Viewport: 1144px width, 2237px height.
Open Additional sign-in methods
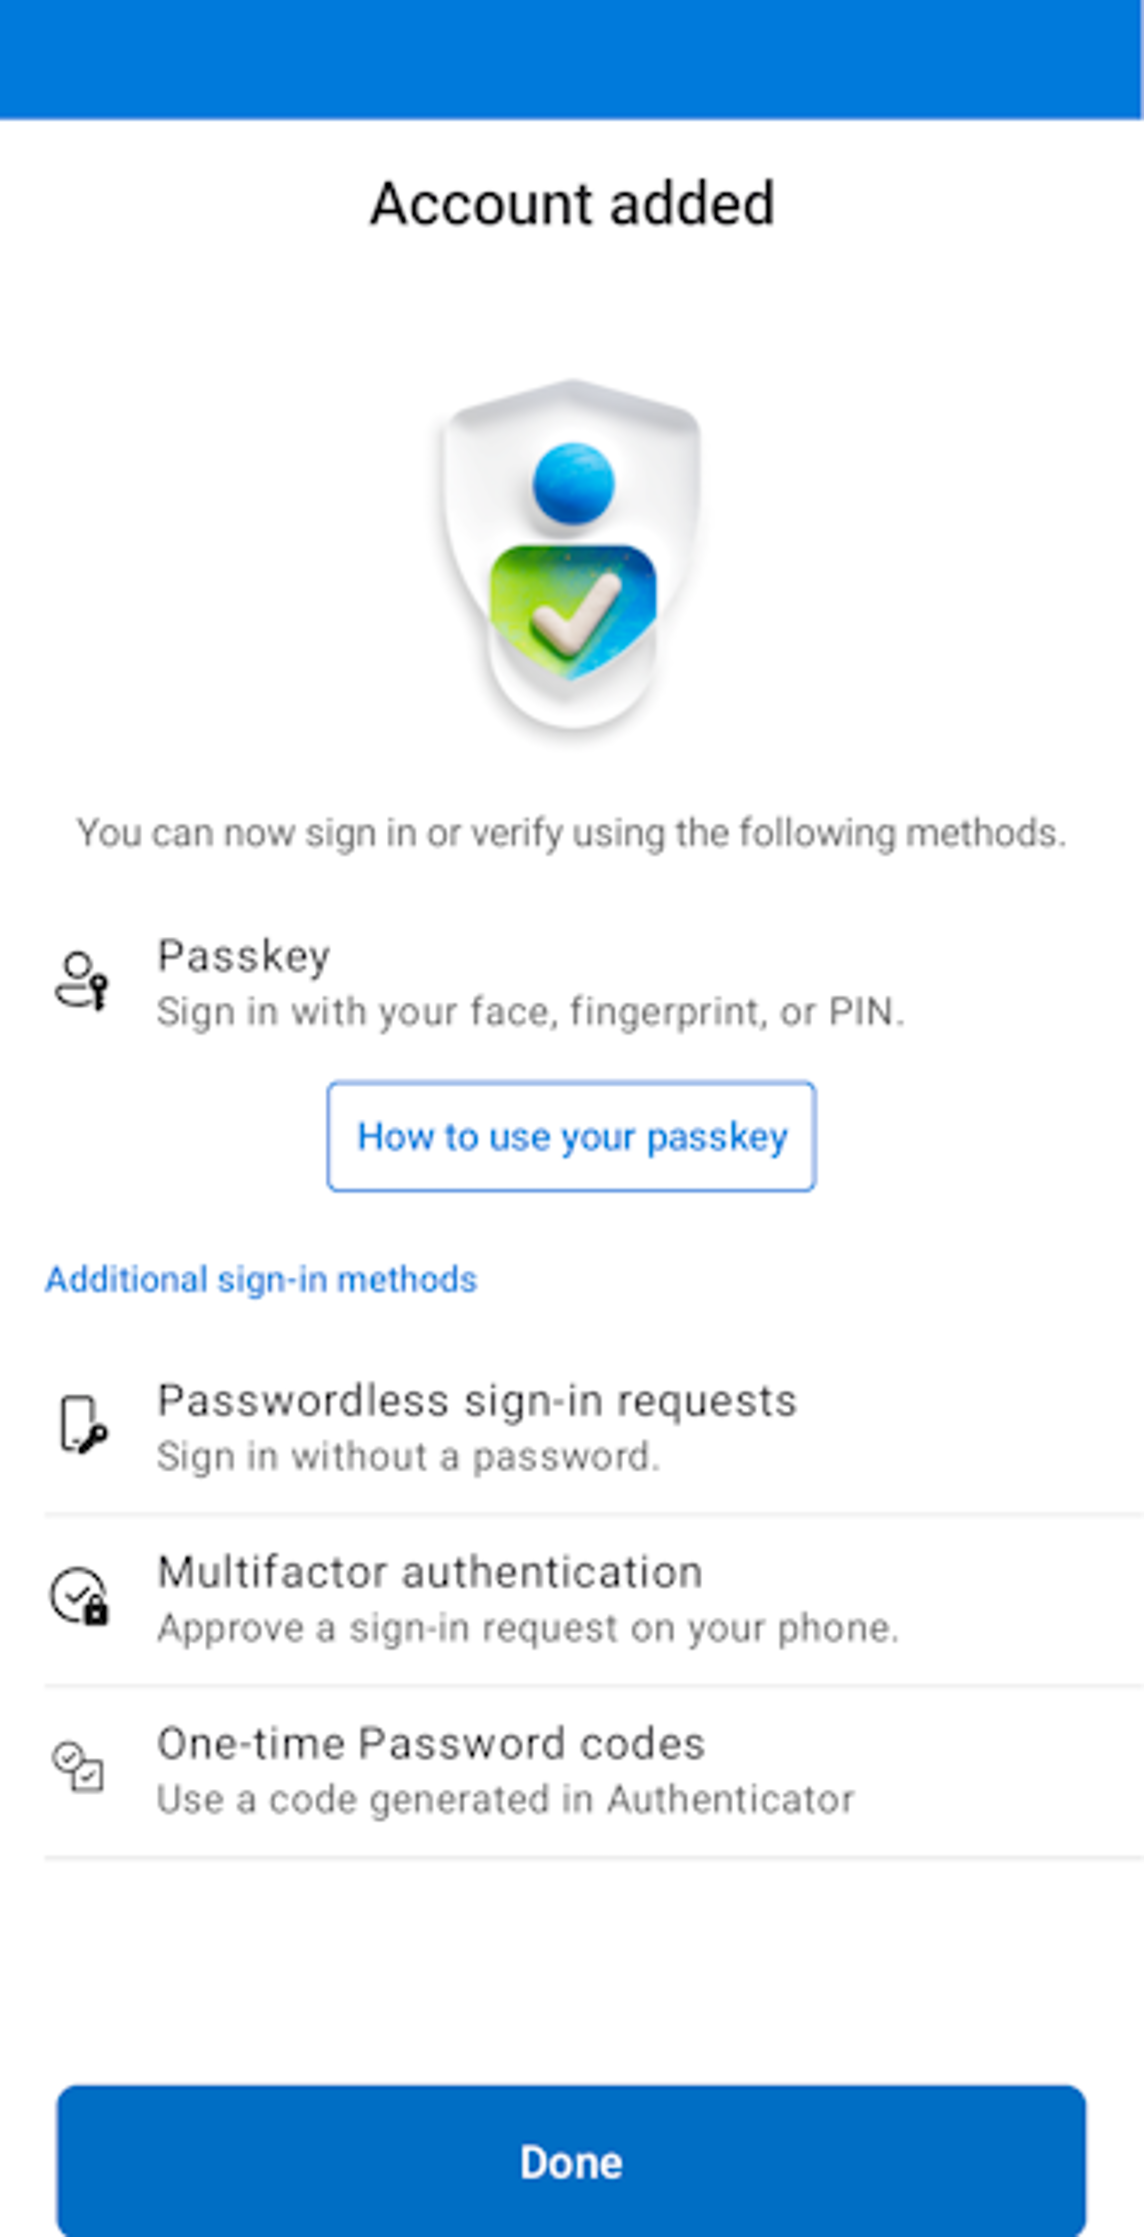pyautogui.click(x=260, y=1280)
